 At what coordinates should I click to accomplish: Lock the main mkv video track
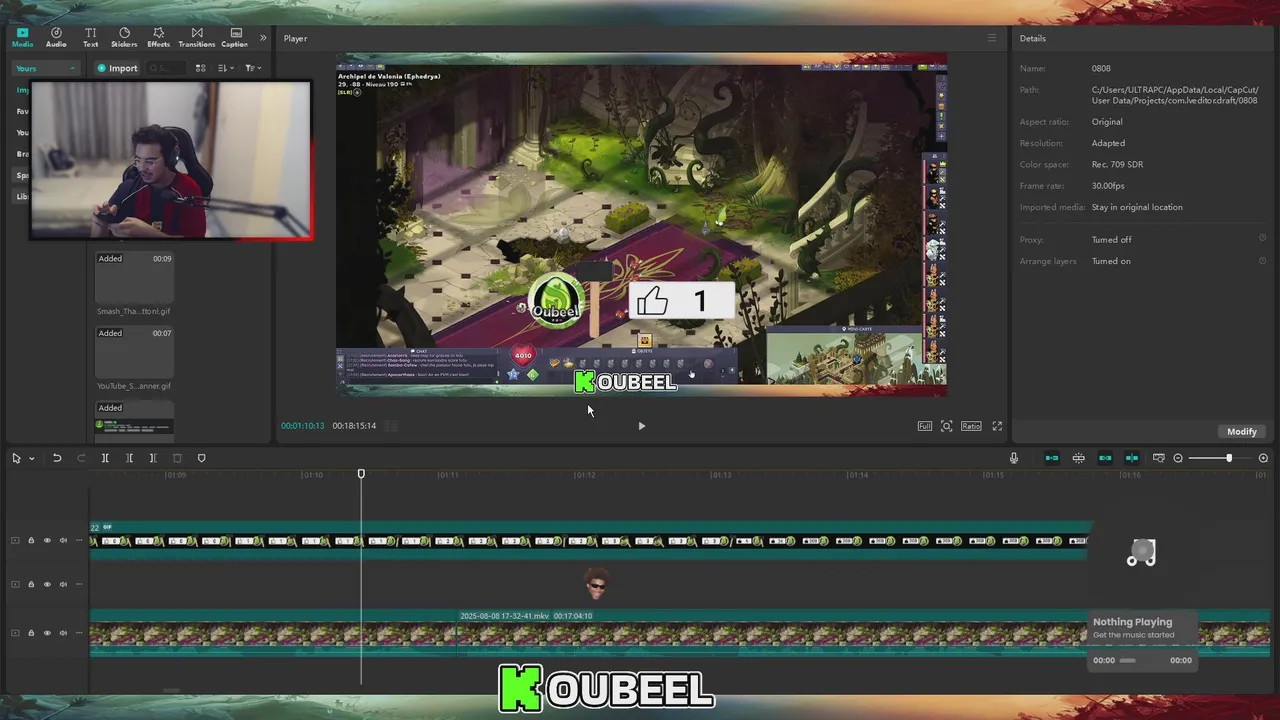pyautogui.click(x=31, y=633)
